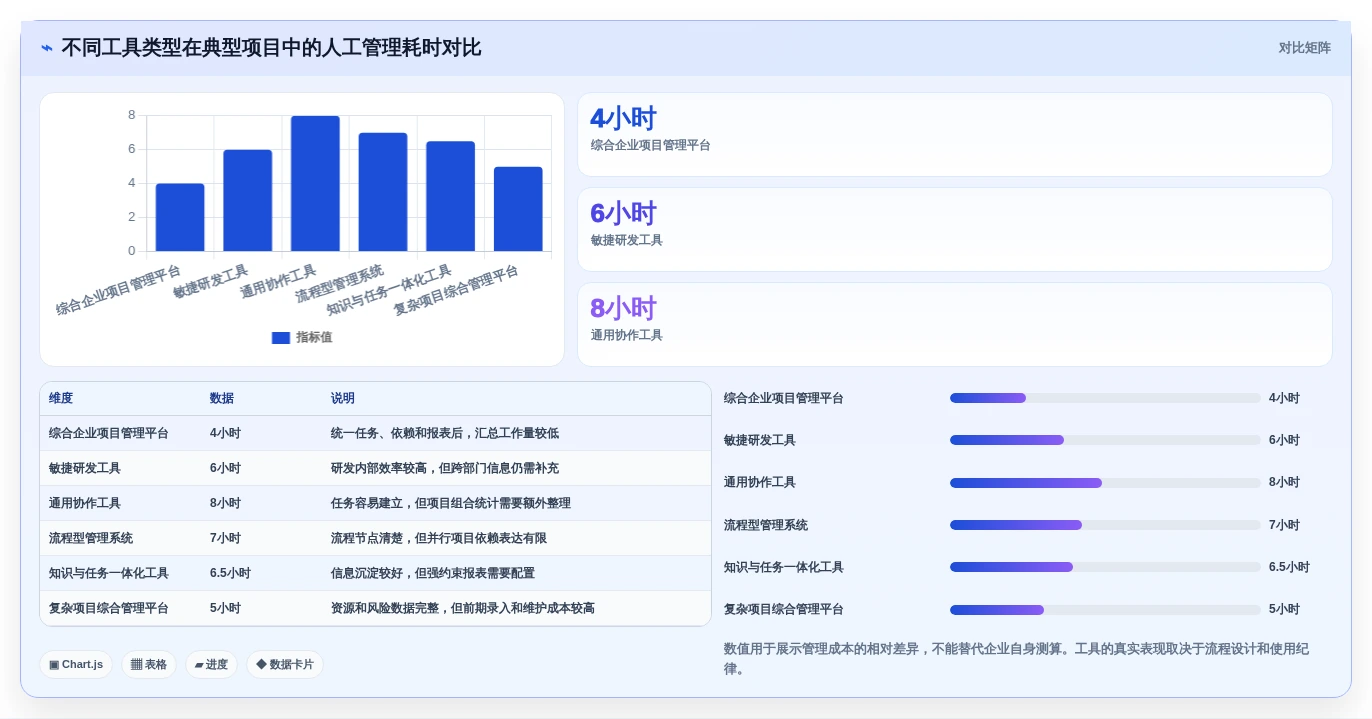This screenshot has width=1372, height=719.
Task: Click the 流程型管理系统 progress bar
Action: click(1105, 525)
